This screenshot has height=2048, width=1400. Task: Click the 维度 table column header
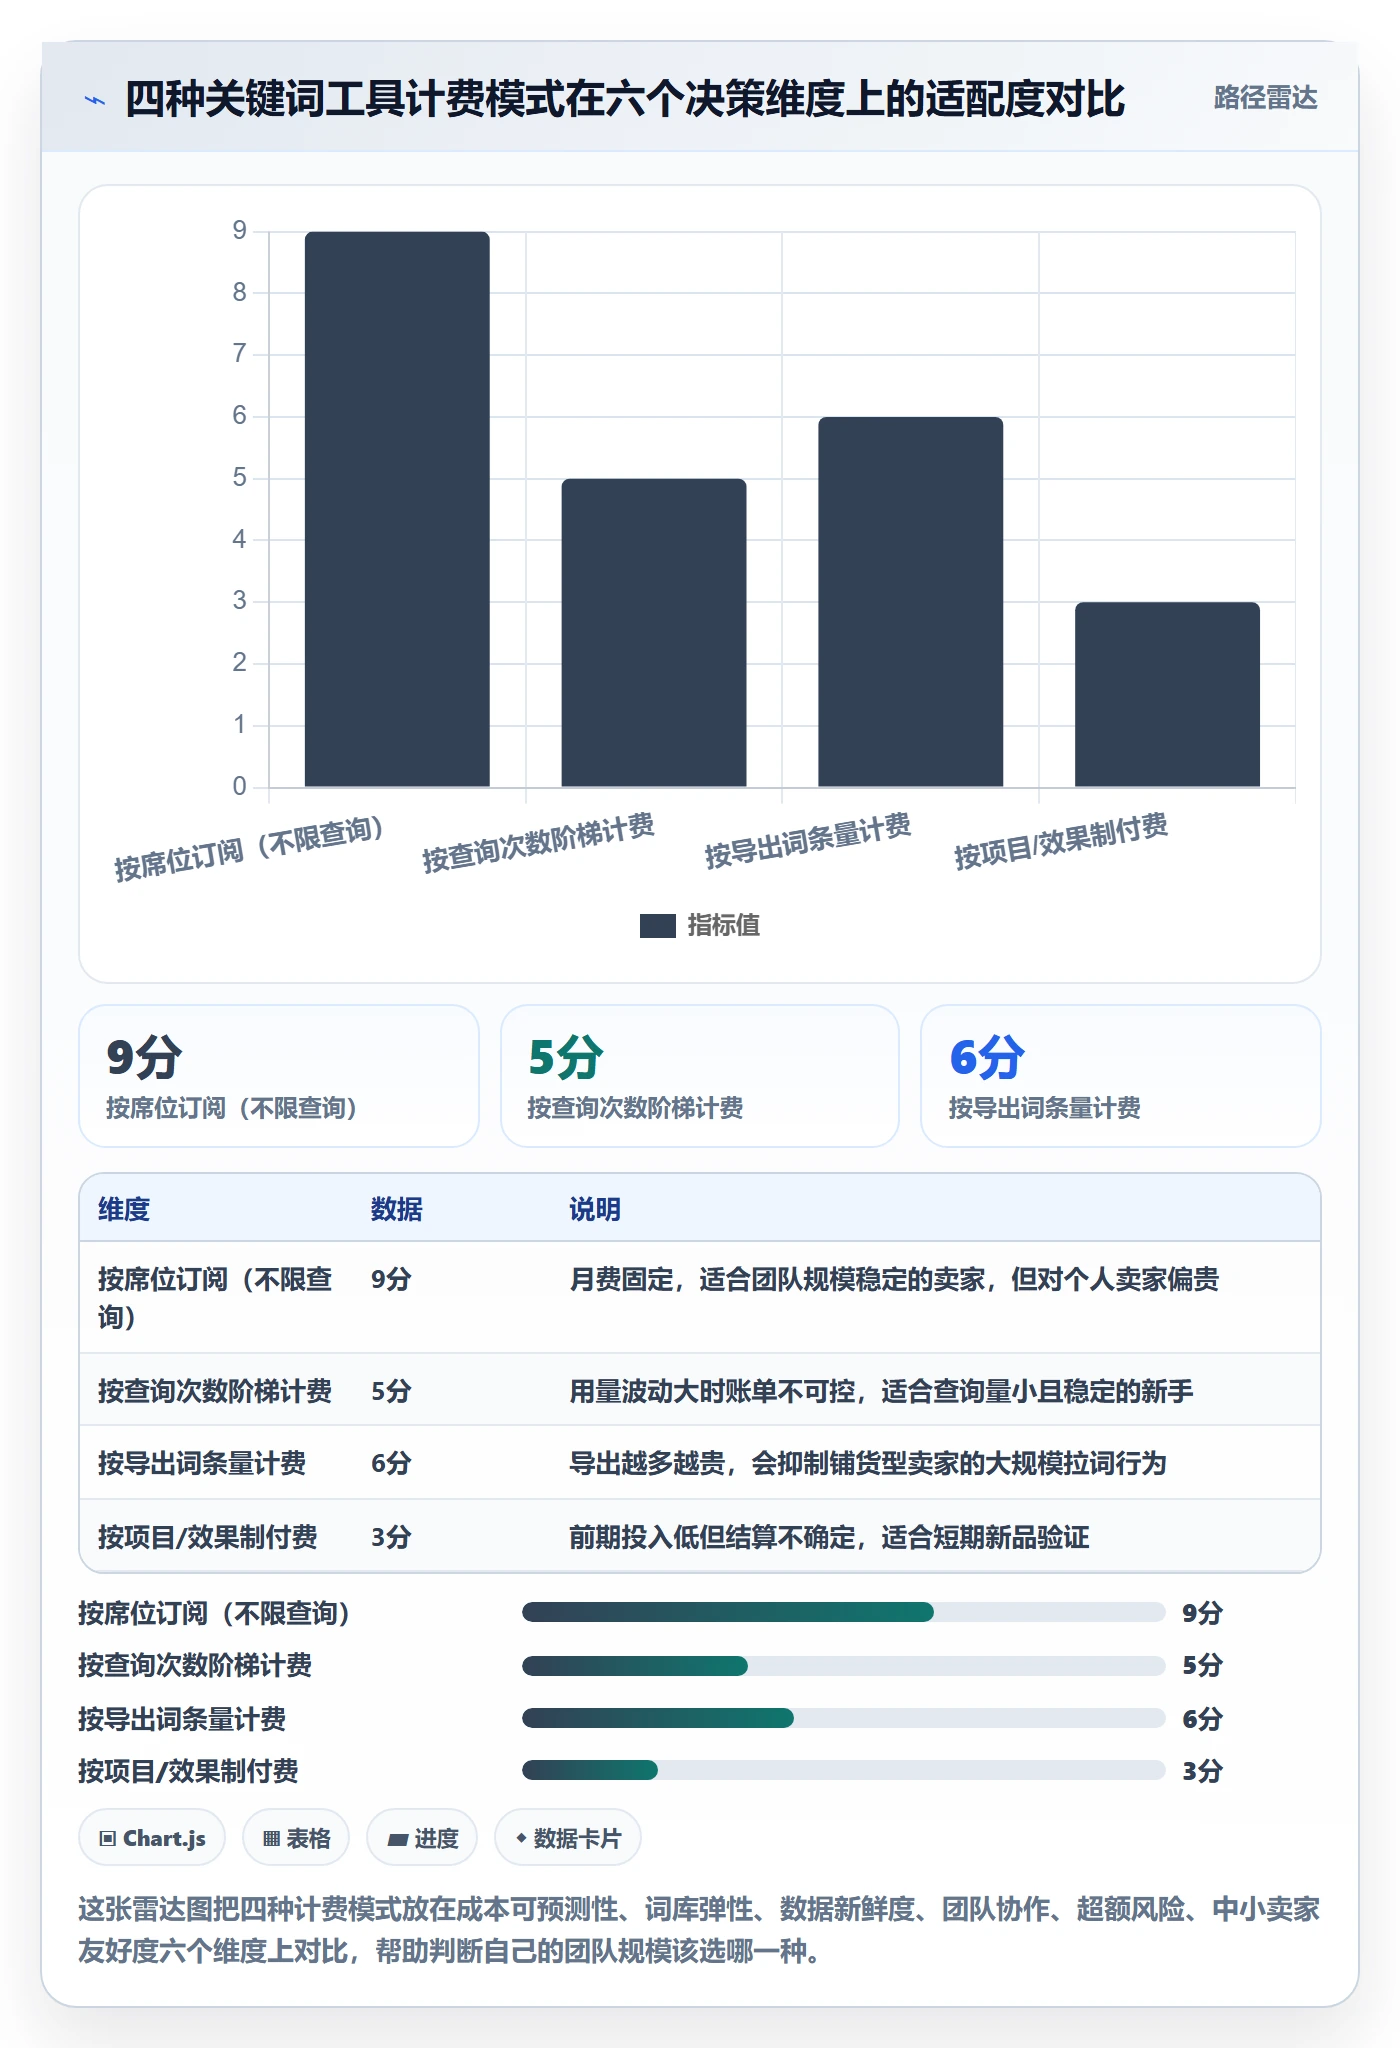tap(124, 1209)
